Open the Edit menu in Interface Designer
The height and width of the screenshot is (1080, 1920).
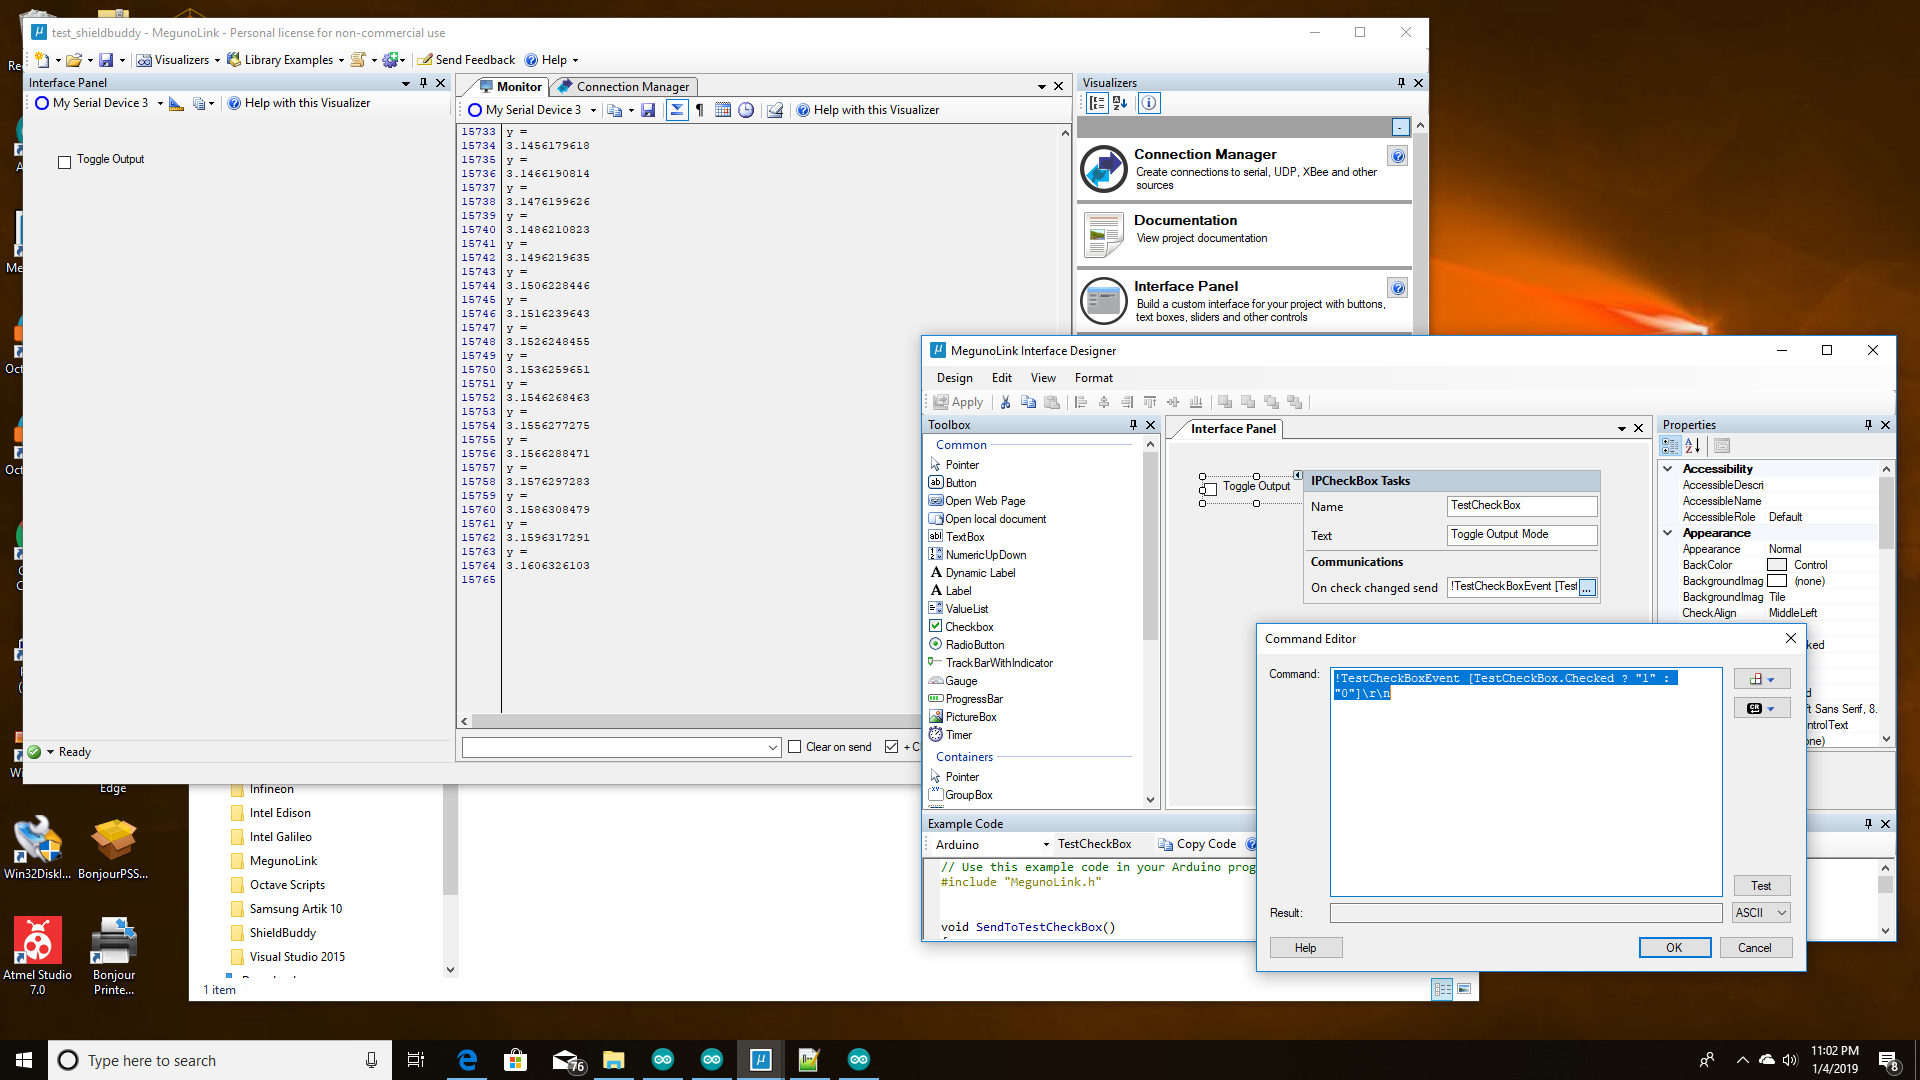[x=1001, y=378]
